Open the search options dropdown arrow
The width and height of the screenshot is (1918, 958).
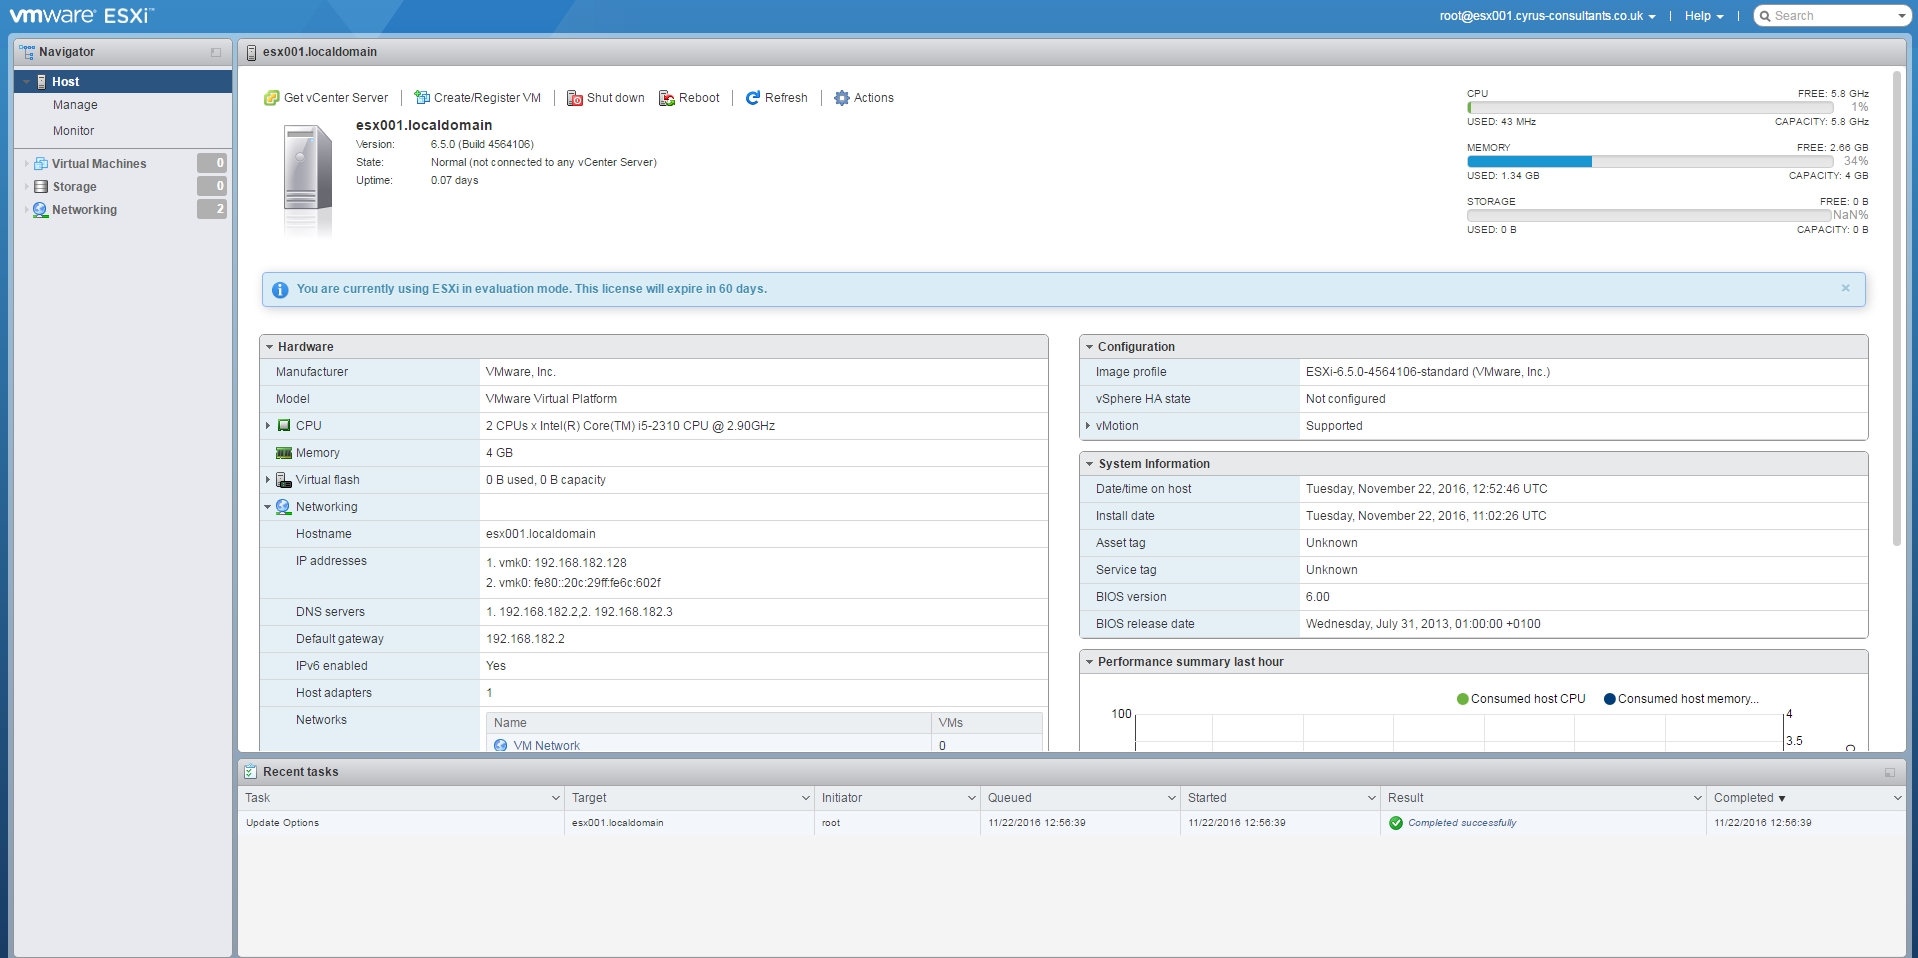[x=1902, y=16]
